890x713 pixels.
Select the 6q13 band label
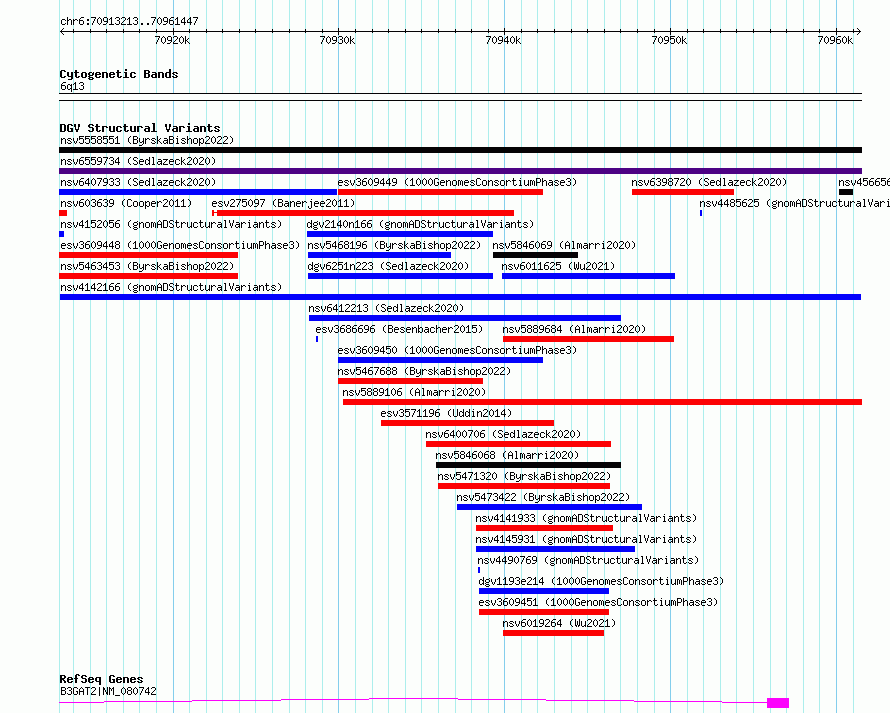coord(72,86)
